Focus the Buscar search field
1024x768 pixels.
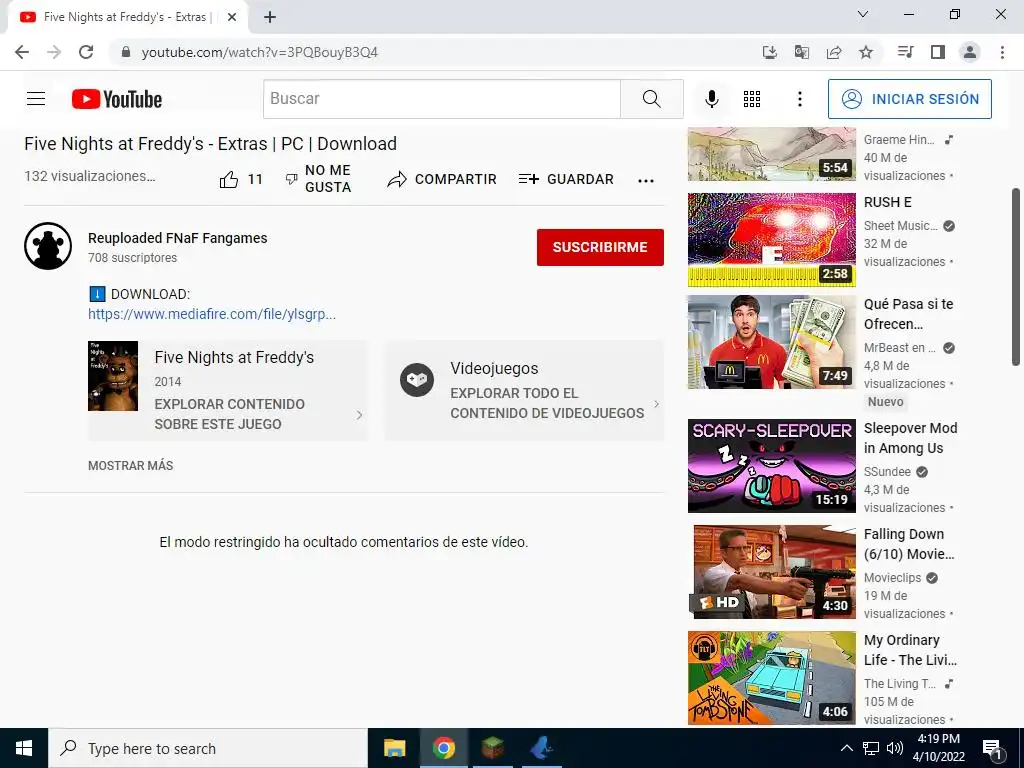[x=442, y=99]
